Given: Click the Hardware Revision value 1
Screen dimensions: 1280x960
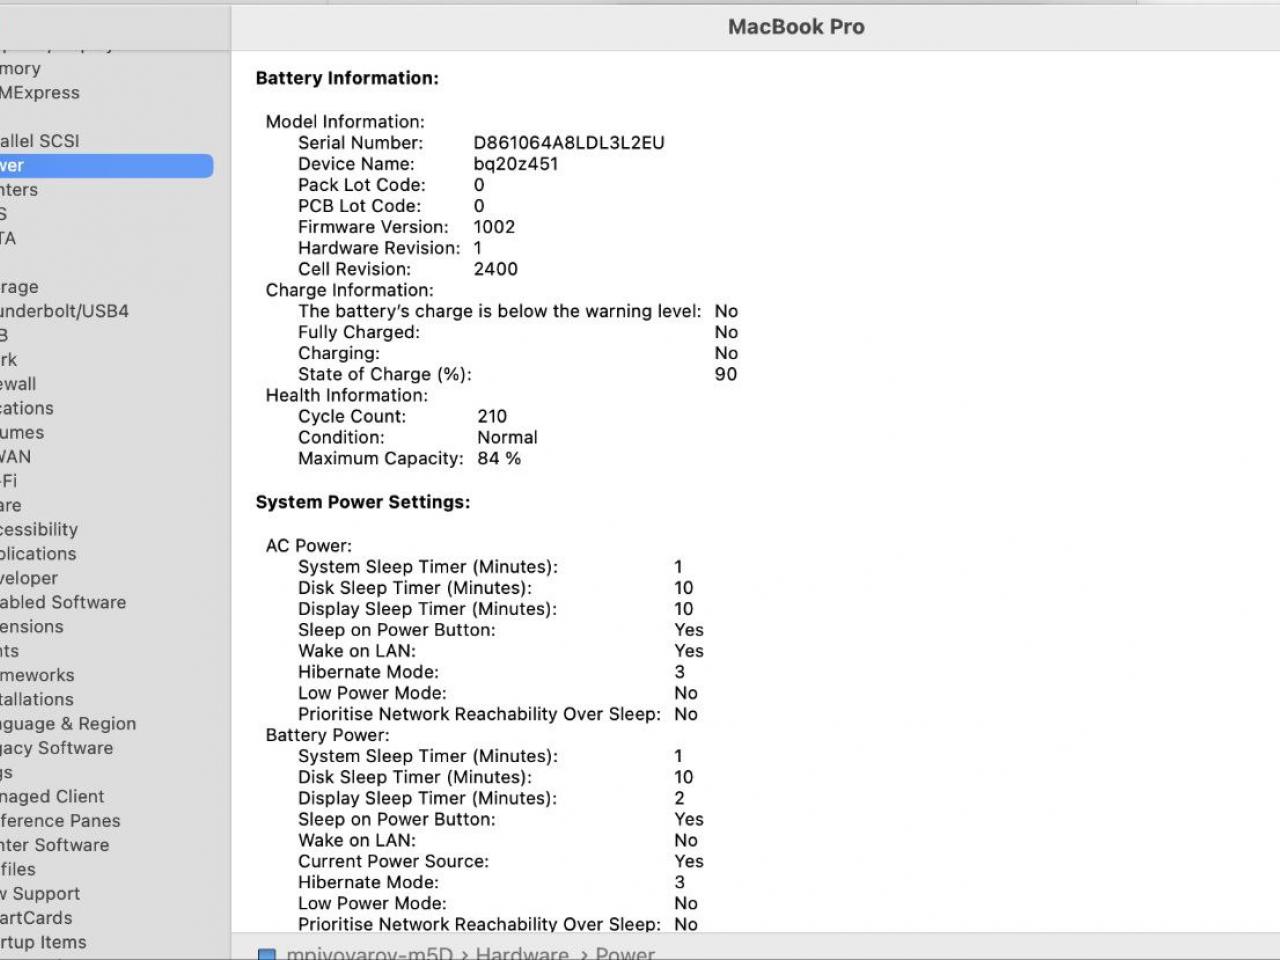Looking at the screenshot, I should click(x=478, y=248).
